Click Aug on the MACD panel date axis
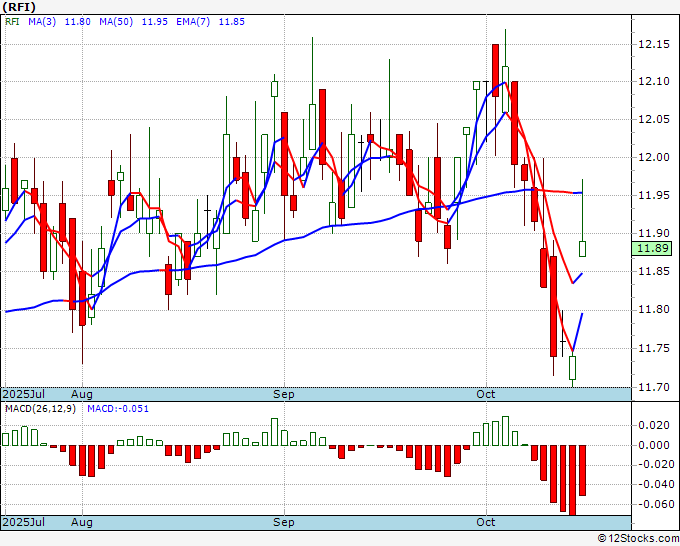 82,522
